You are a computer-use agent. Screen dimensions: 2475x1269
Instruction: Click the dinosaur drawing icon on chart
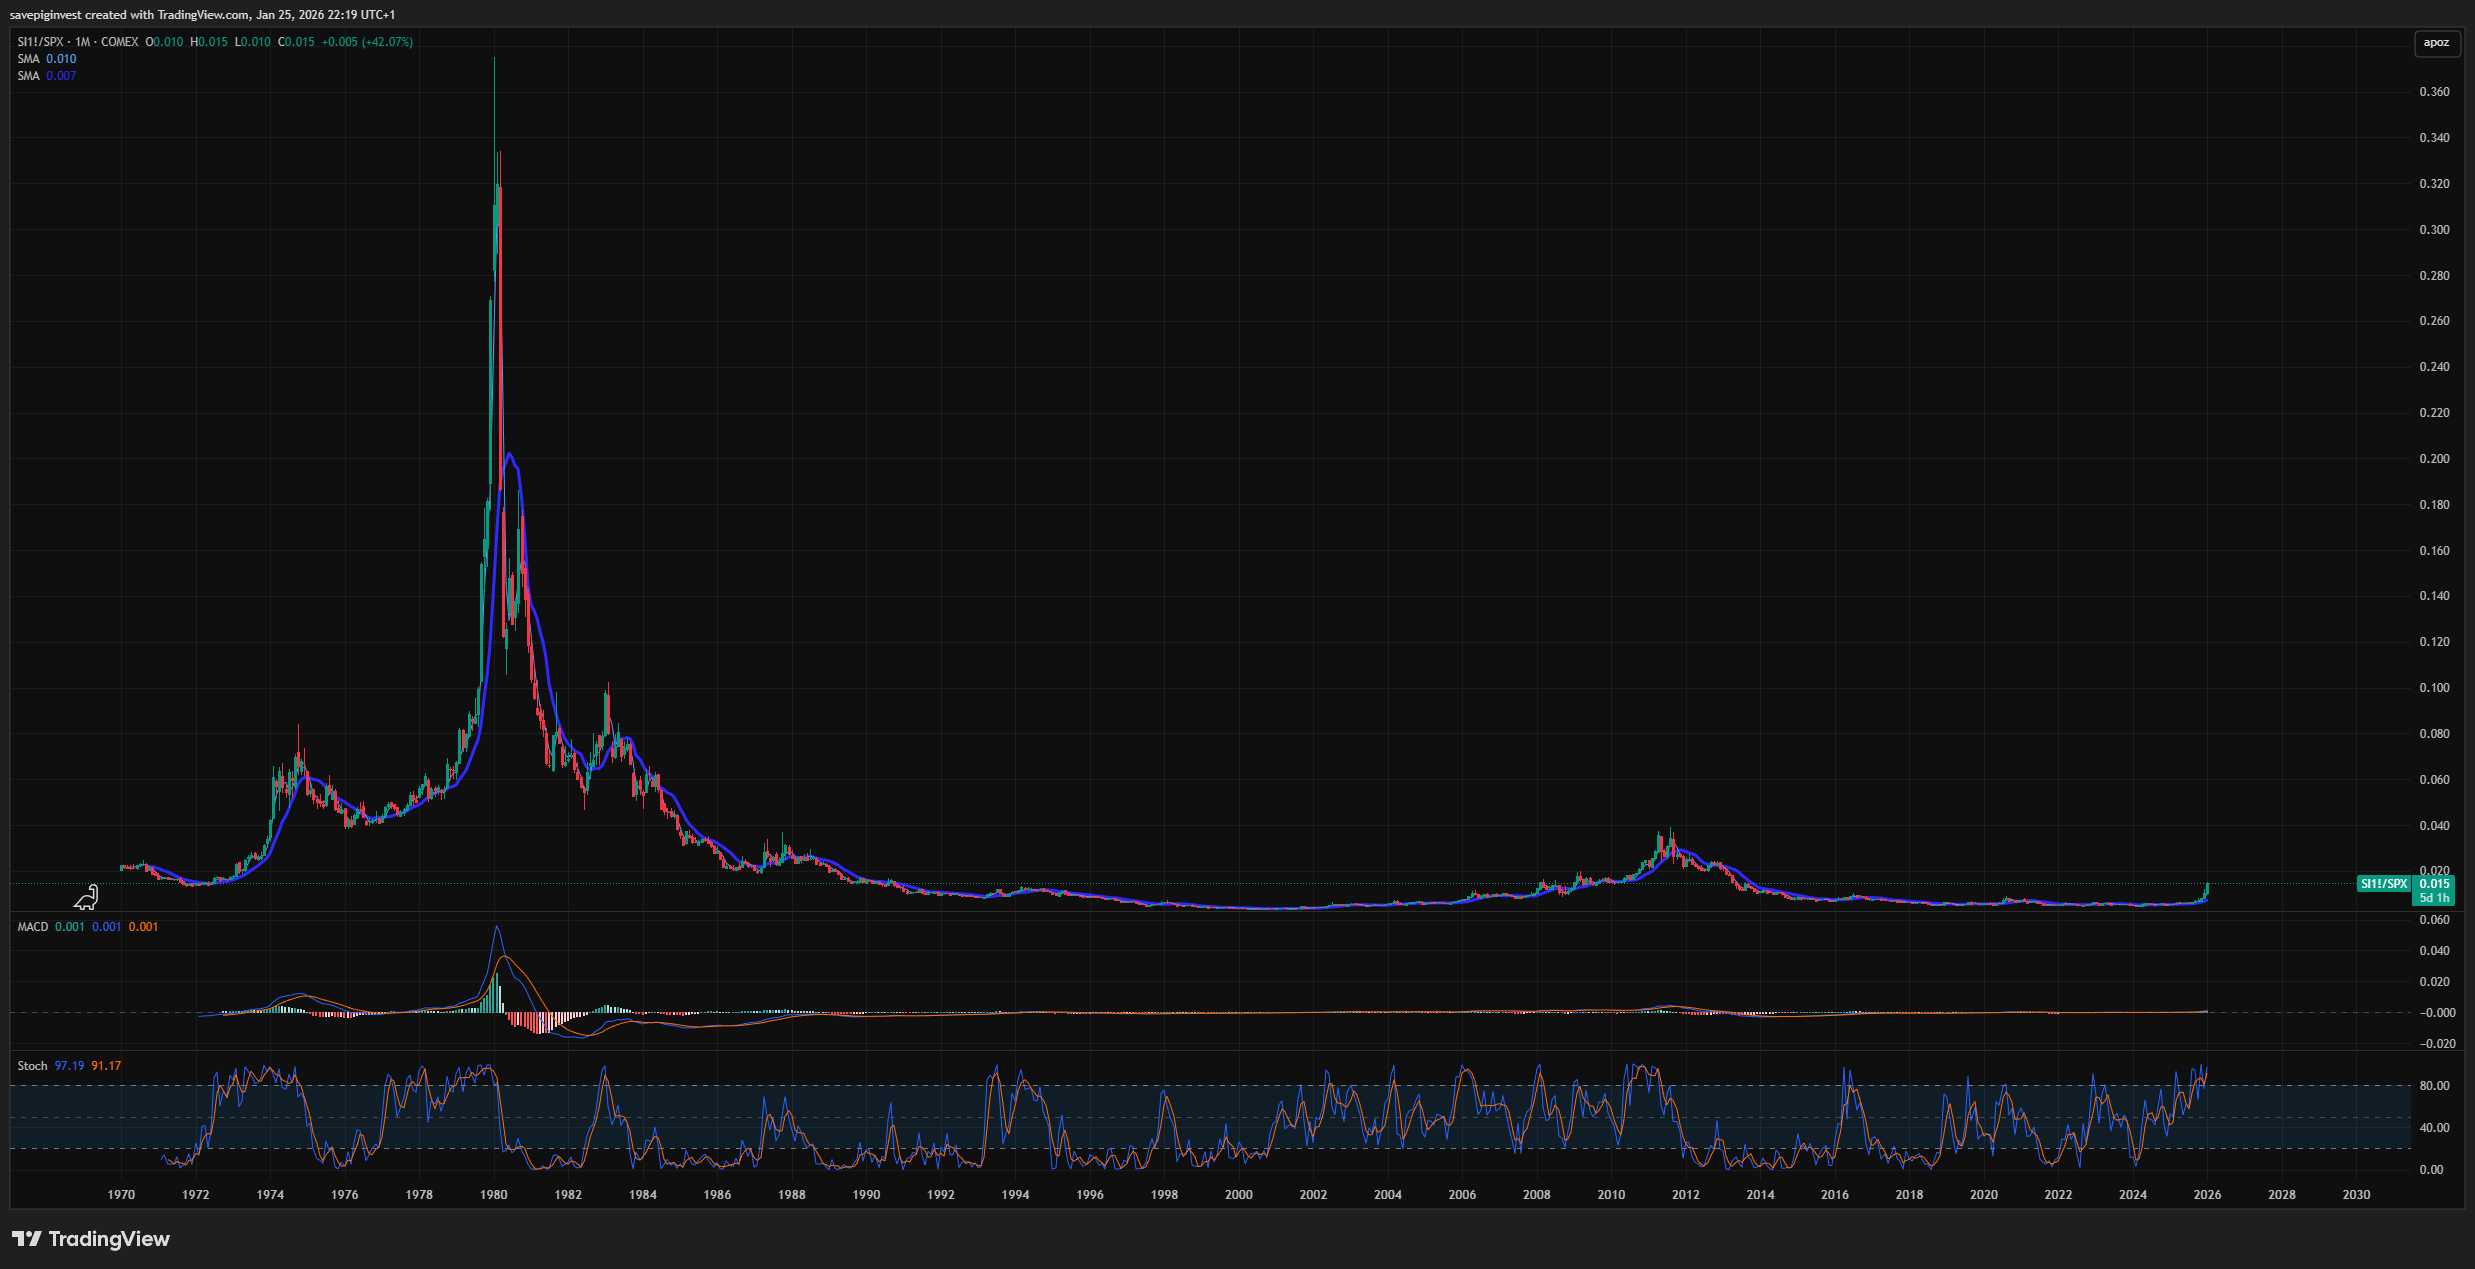click(86, 897)
